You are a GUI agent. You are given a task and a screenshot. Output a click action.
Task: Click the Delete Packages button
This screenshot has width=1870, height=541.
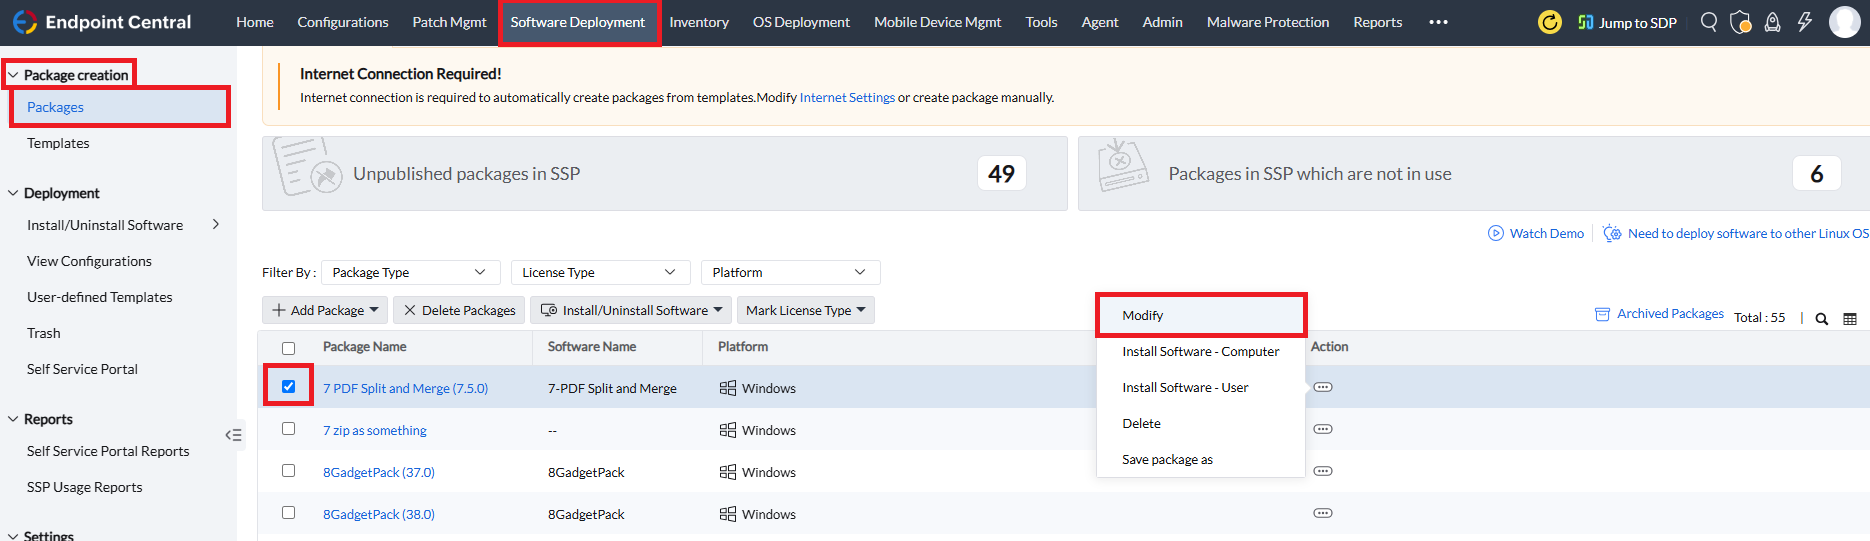click(460, 310)
